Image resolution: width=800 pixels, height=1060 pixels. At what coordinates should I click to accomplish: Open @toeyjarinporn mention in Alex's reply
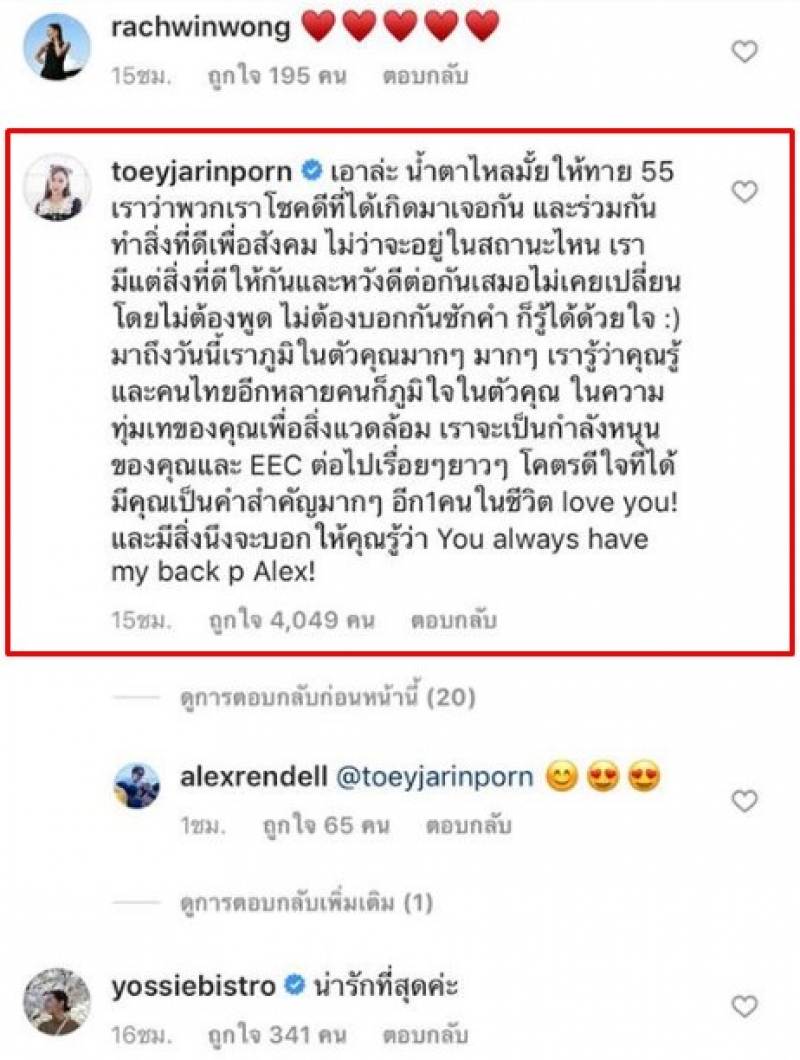[435, 777]
